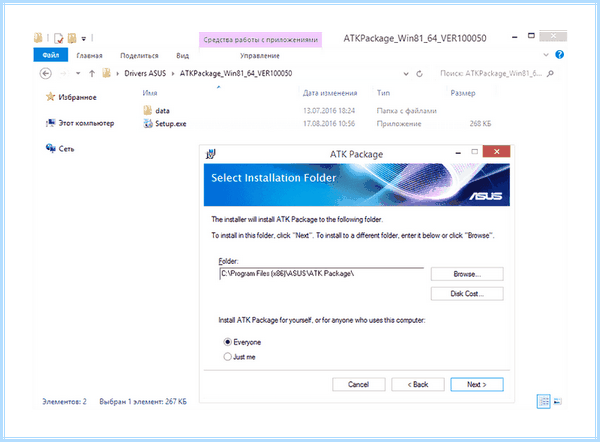Expand the ribbon with chevron
600x442 pixels.
tap(546, 55)
